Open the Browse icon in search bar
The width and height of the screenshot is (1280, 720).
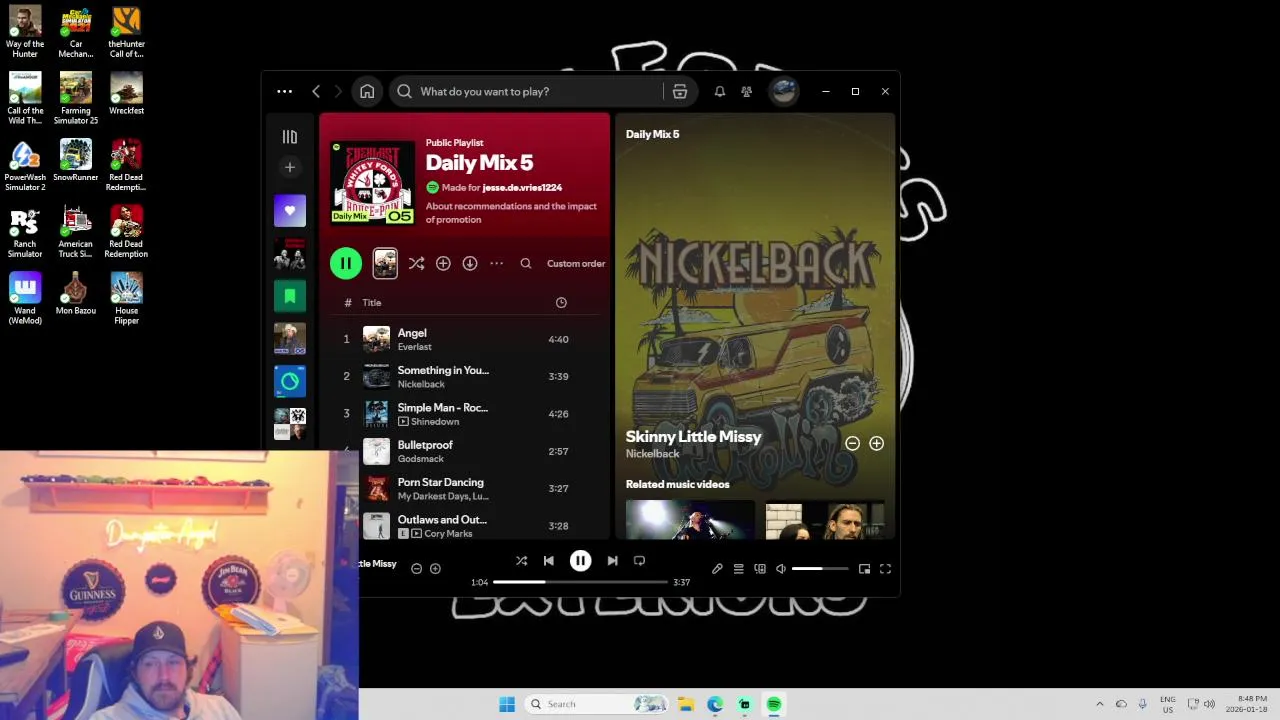(x=680, y=91)
